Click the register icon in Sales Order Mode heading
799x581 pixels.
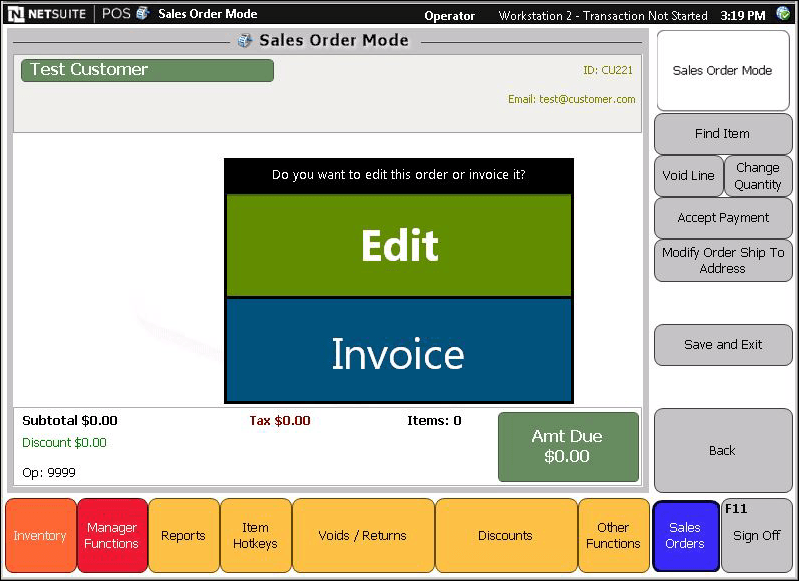(245, 40)
